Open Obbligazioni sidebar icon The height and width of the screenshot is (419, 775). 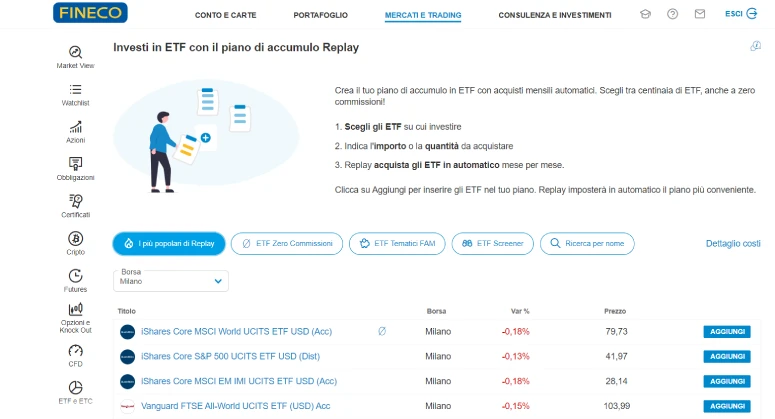(x=75, y=164)
